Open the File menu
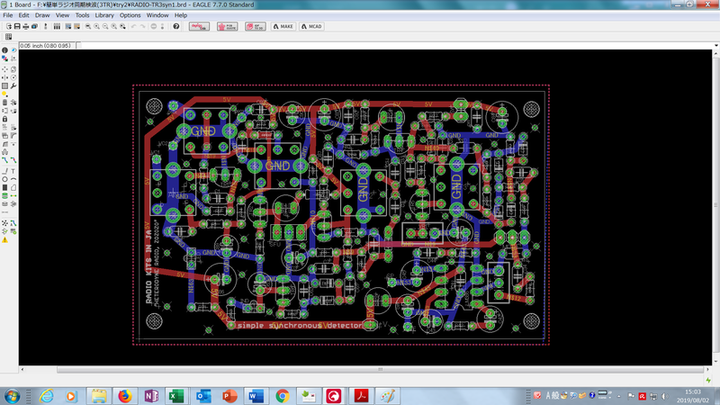The height and width of the screenshot is (405, 720). coord(8,16)
